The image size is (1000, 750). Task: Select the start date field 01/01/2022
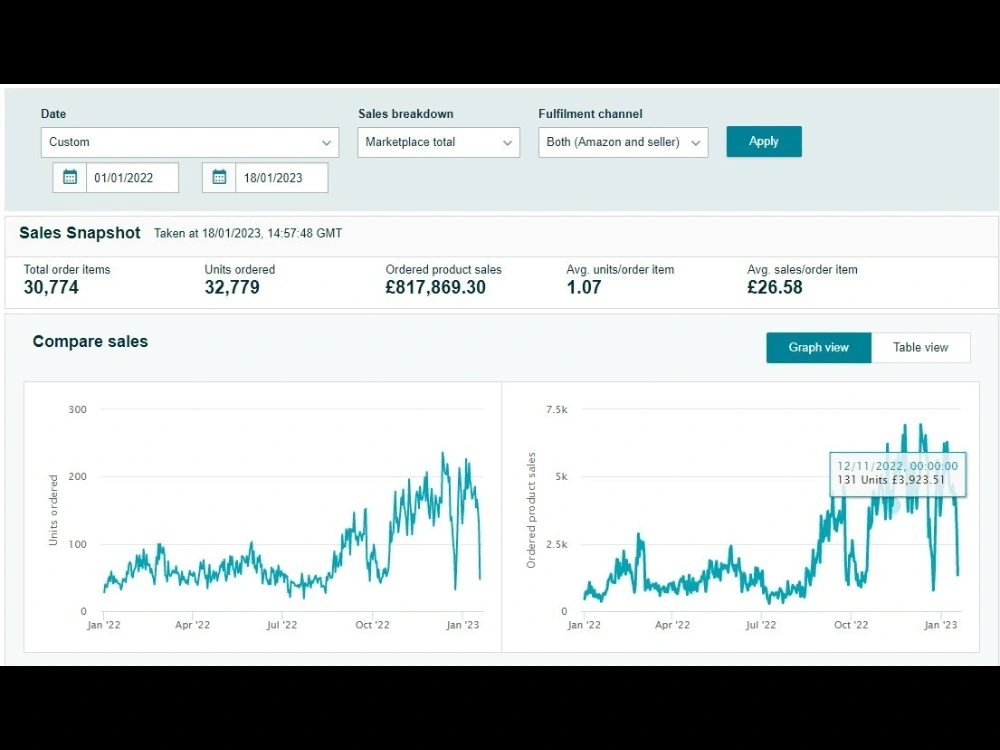pyautogui.click(x=132, y=177)
